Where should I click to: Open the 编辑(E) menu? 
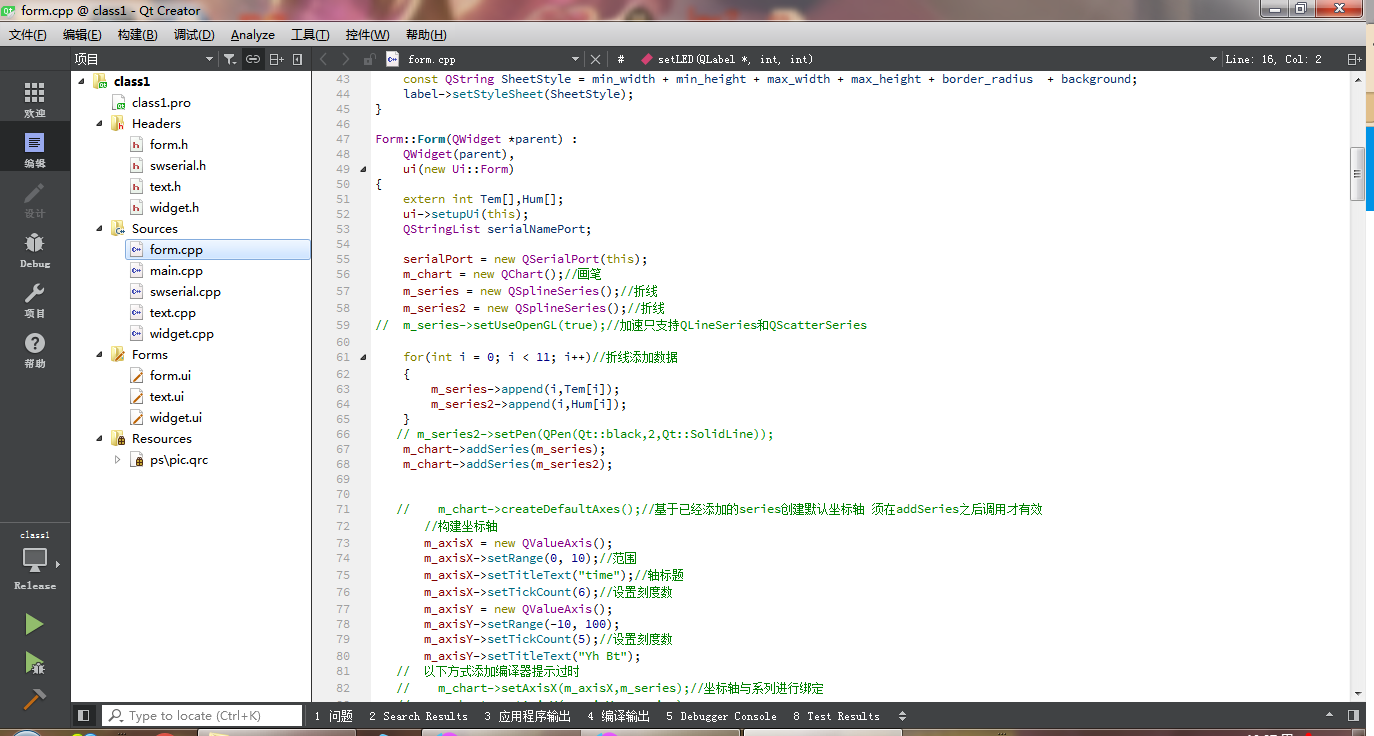(82, 35)
